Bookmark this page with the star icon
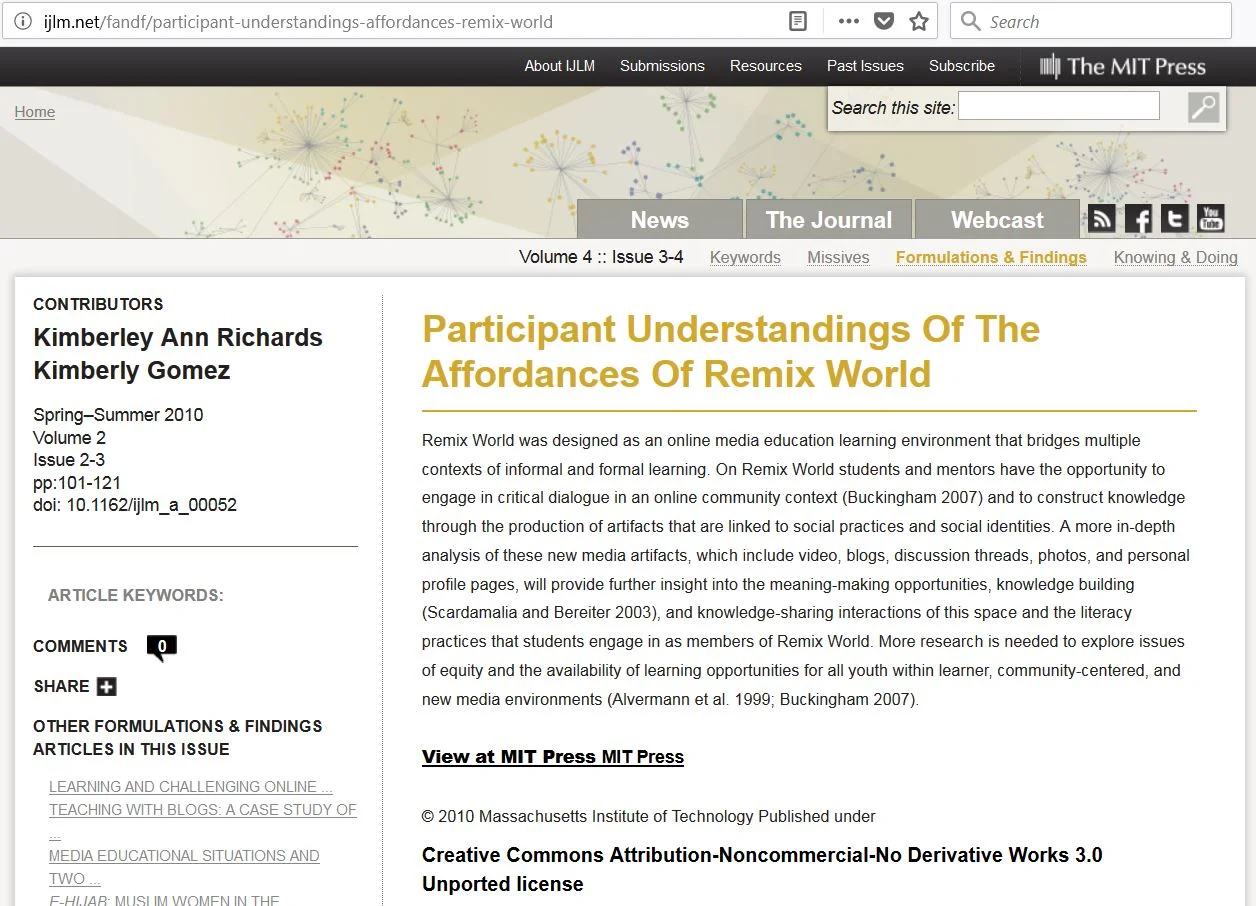The width and height of the screenshot is (1256, 906). [918, 20]
